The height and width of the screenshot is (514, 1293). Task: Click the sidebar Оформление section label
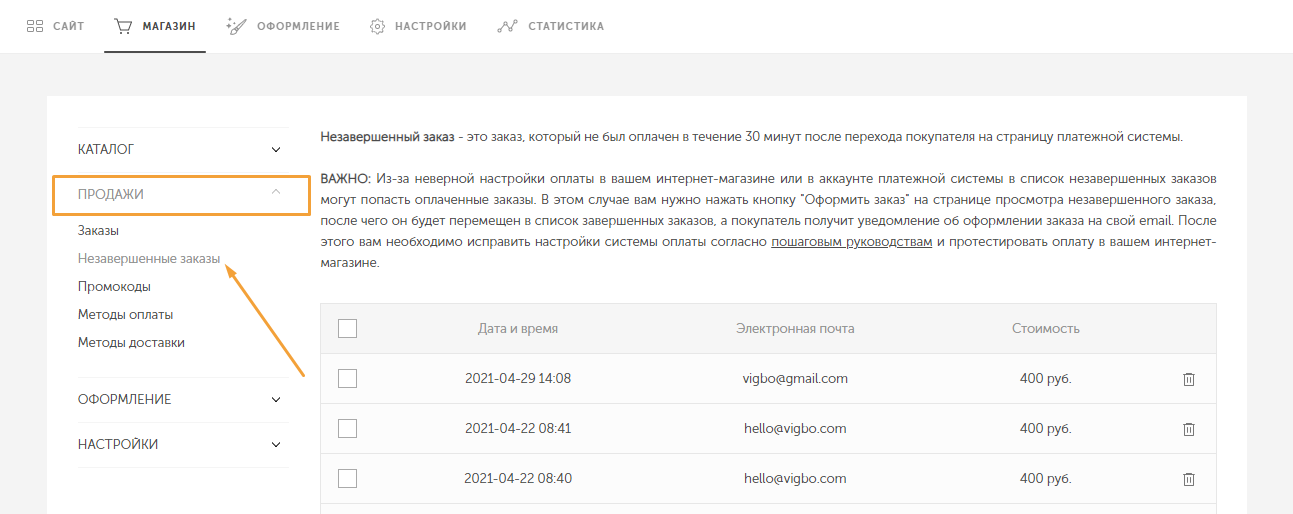(125, 399)
